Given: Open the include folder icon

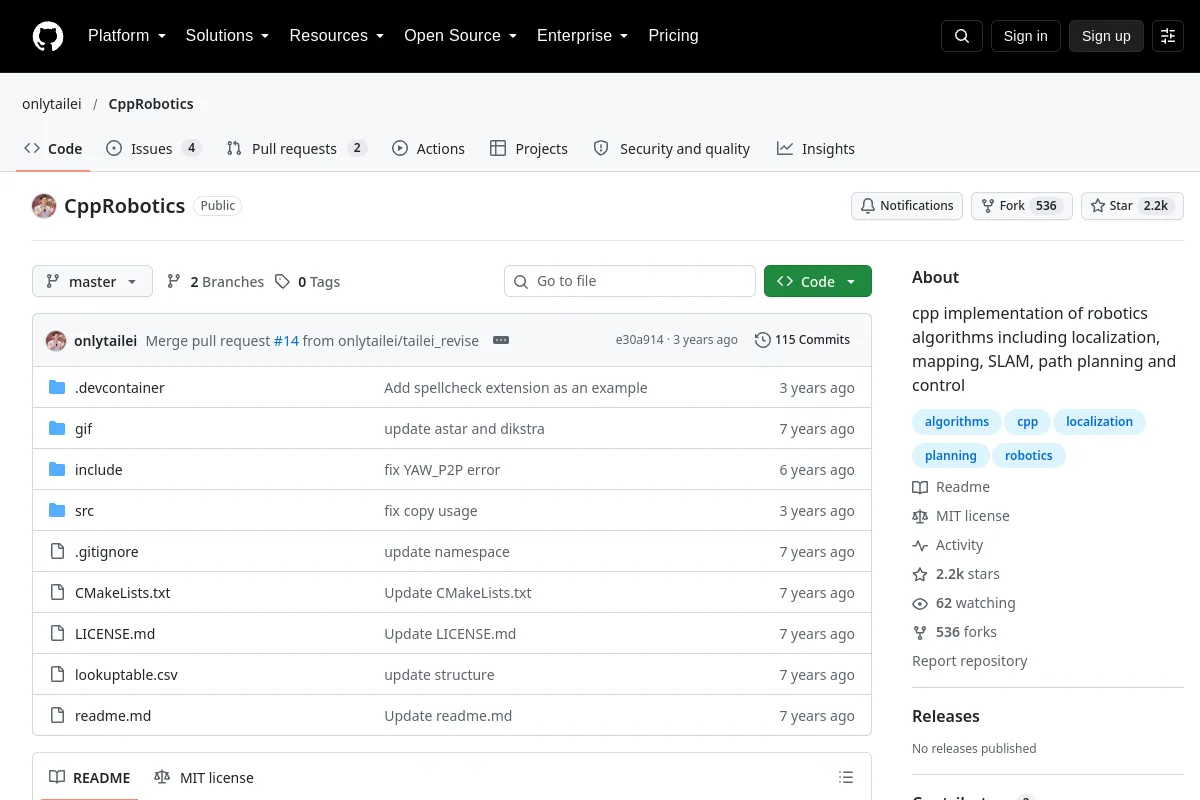Looking at the screenshot, I should click(x=57, y=469).
